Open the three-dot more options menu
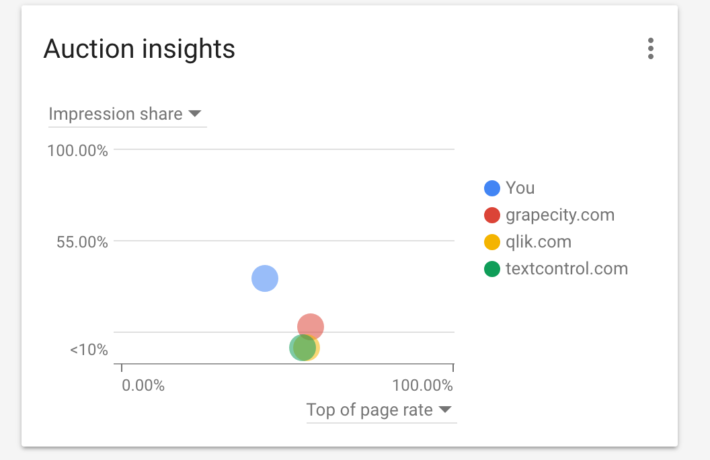This screenshot has width=710, height=460. 651,48
